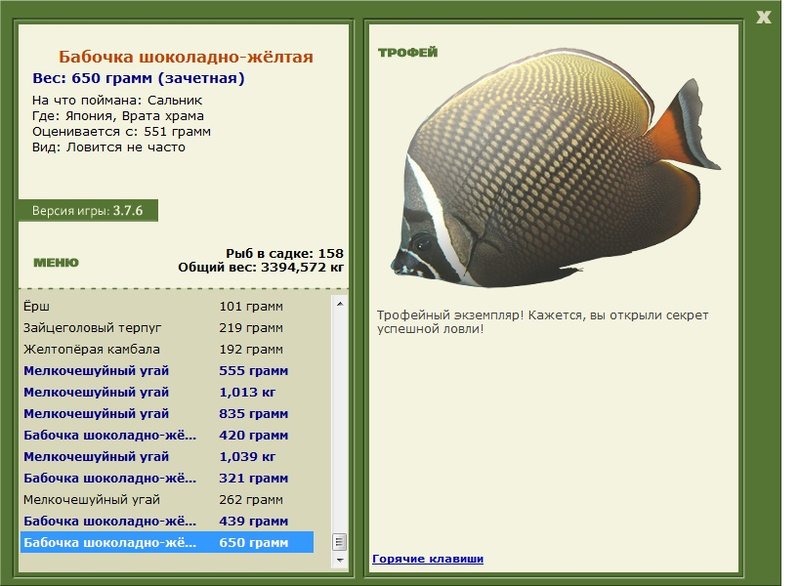
Task: Select highlighted Бабочка шоколадно-жё... 650 грамм row
Action: pyautogui.click(x=167, y=542)
